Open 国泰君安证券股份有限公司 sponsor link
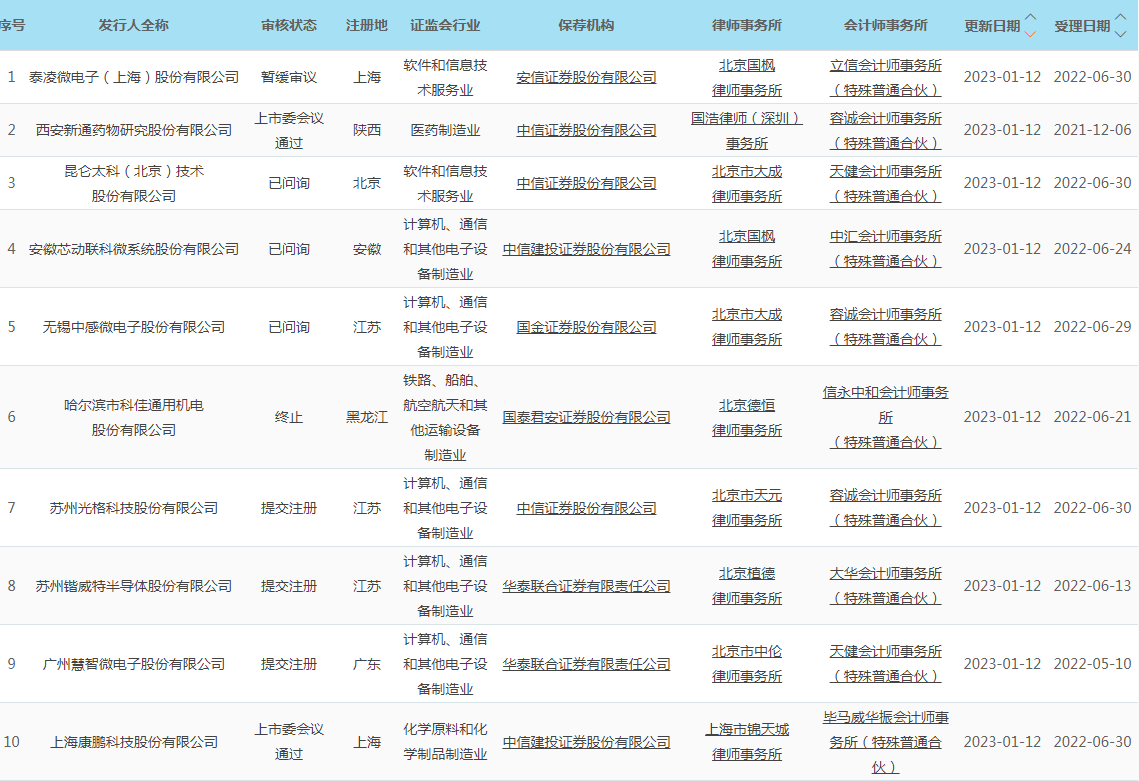 click(586, 417)
